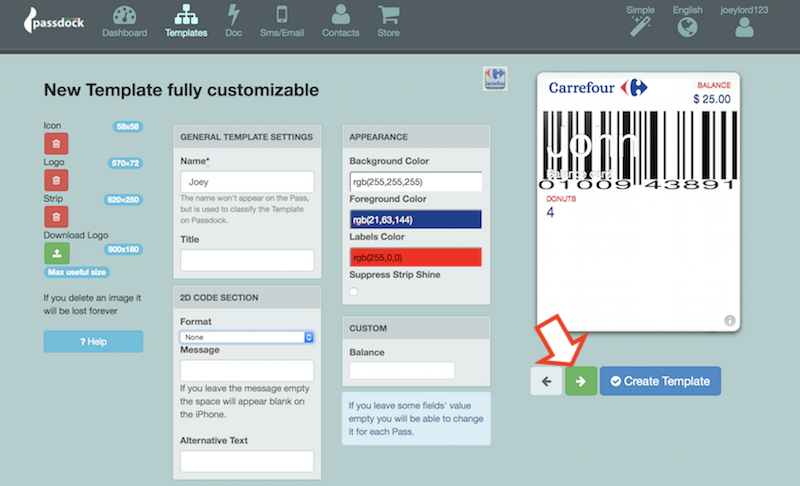Click the info icon on pass preview
The image size is (800, 486).
730,320
